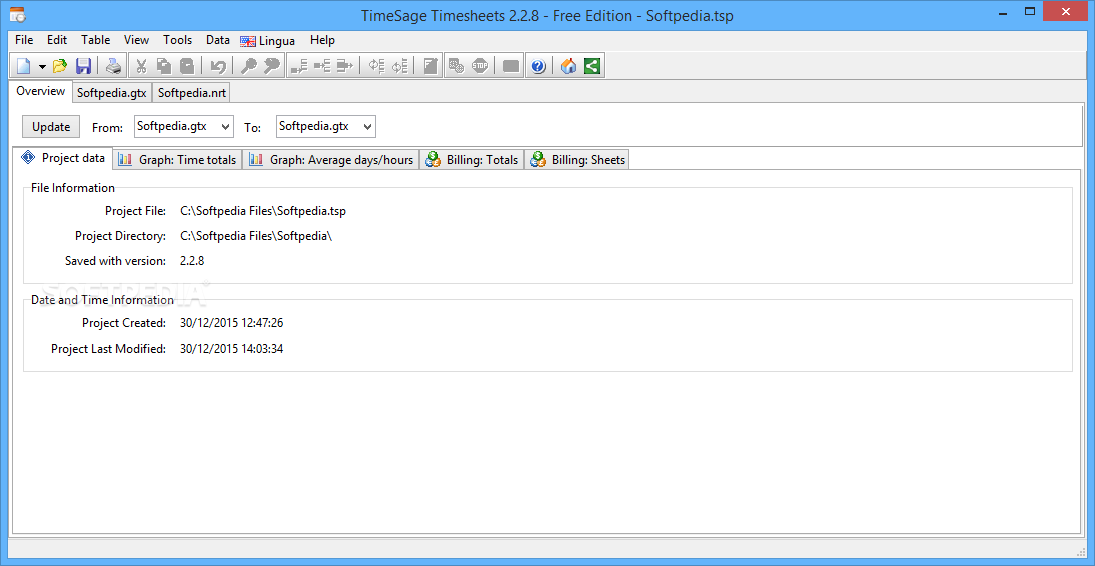Click the Paste clipboard icon
Screen dimensions: 1095x566
[x=187, y=66]
